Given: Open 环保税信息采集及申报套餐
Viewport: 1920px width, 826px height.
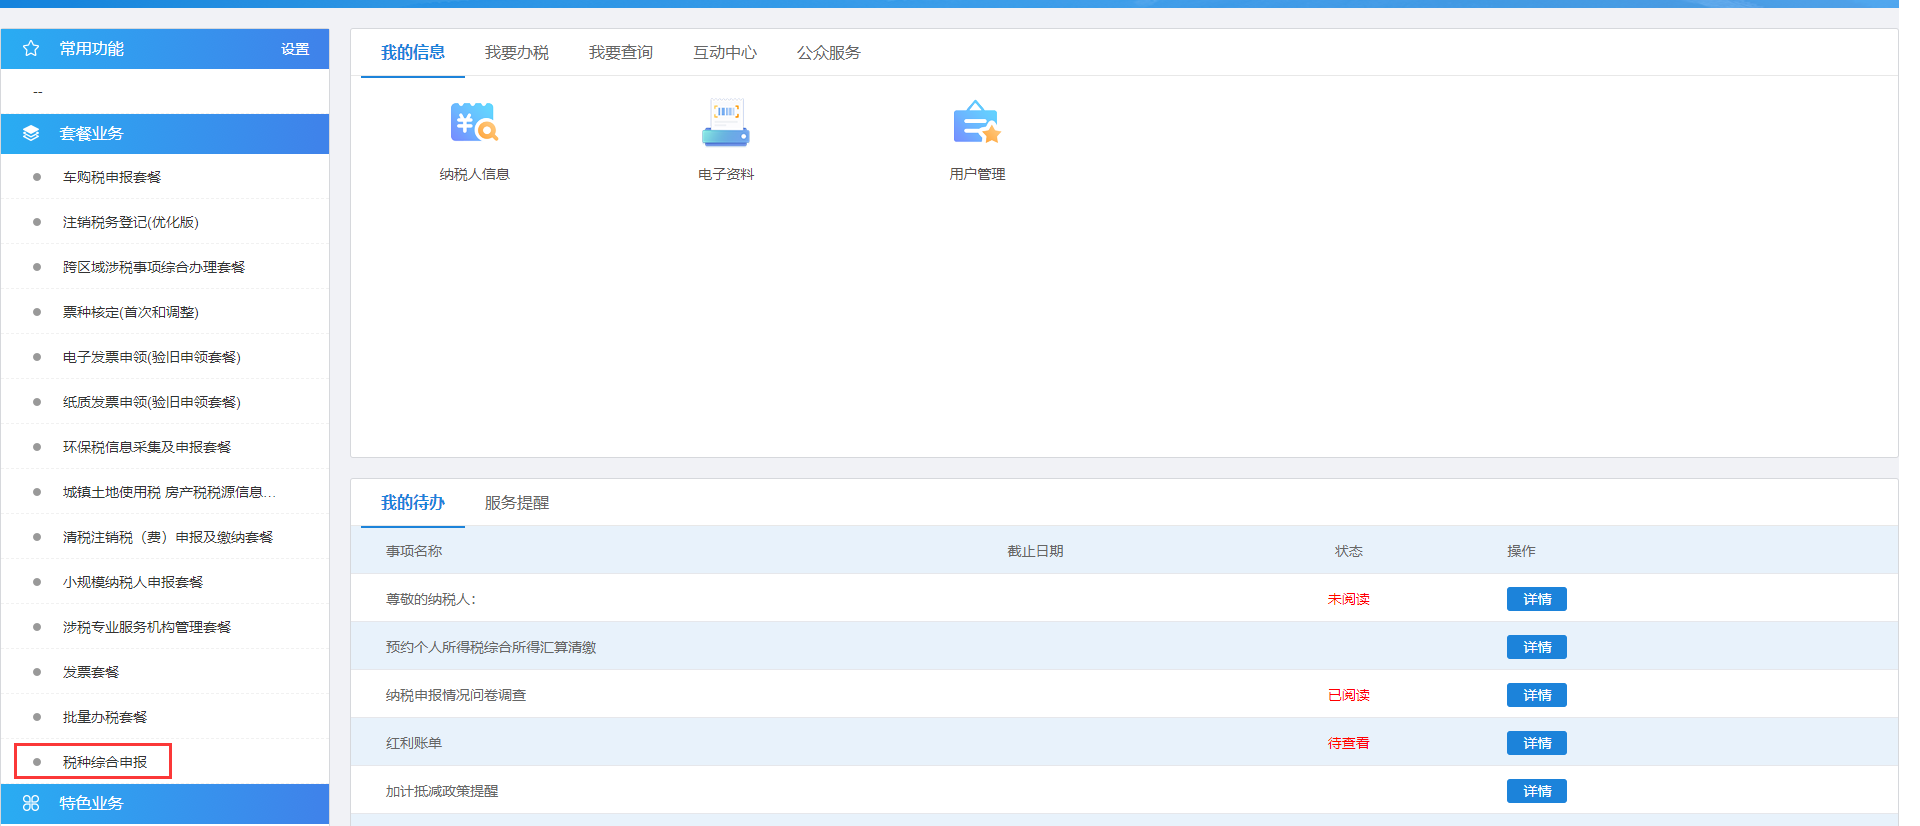Looking at the screenshot, I should pyautogui.click(x=147, y=447).
